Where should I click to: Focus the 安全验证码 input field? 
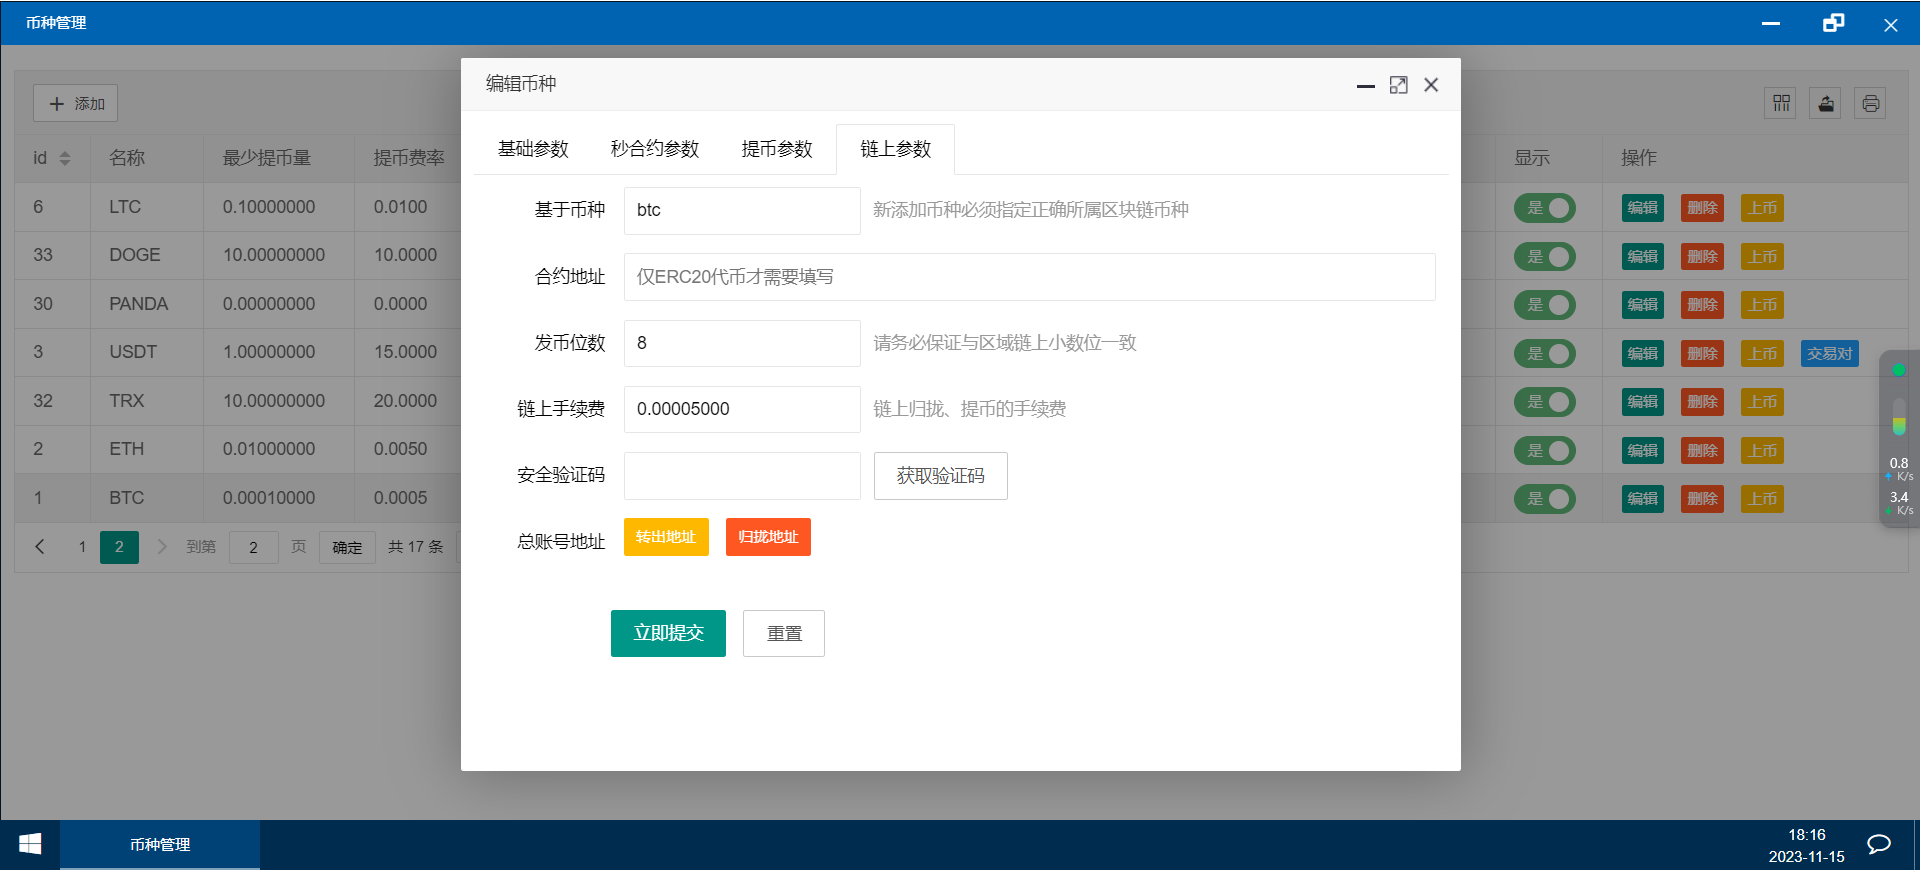742,476
